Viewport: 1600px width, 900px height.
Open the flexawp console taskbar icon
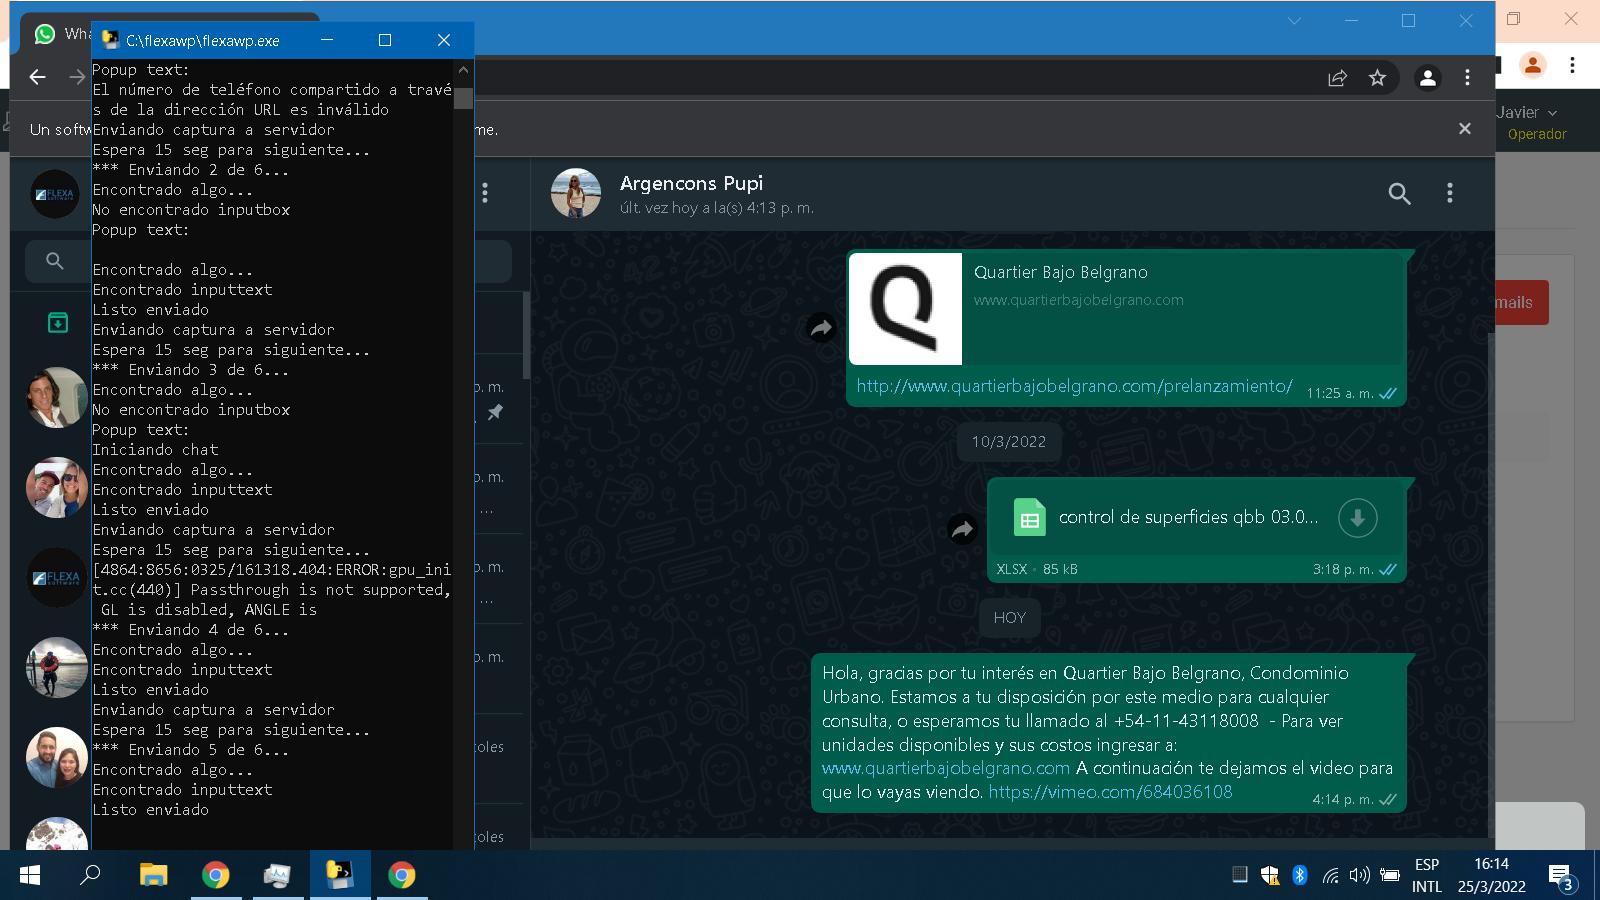pyautogui.click(x=340, y=875)
